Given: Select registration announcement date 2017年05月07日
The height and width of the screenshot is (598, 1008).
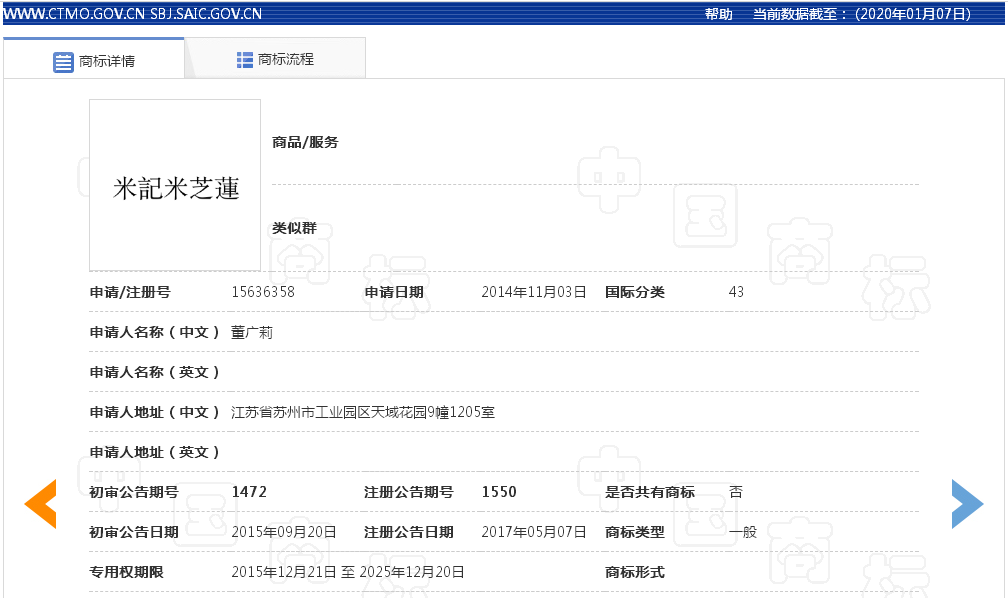Looking at the screenshot, I should click(534, 532).
